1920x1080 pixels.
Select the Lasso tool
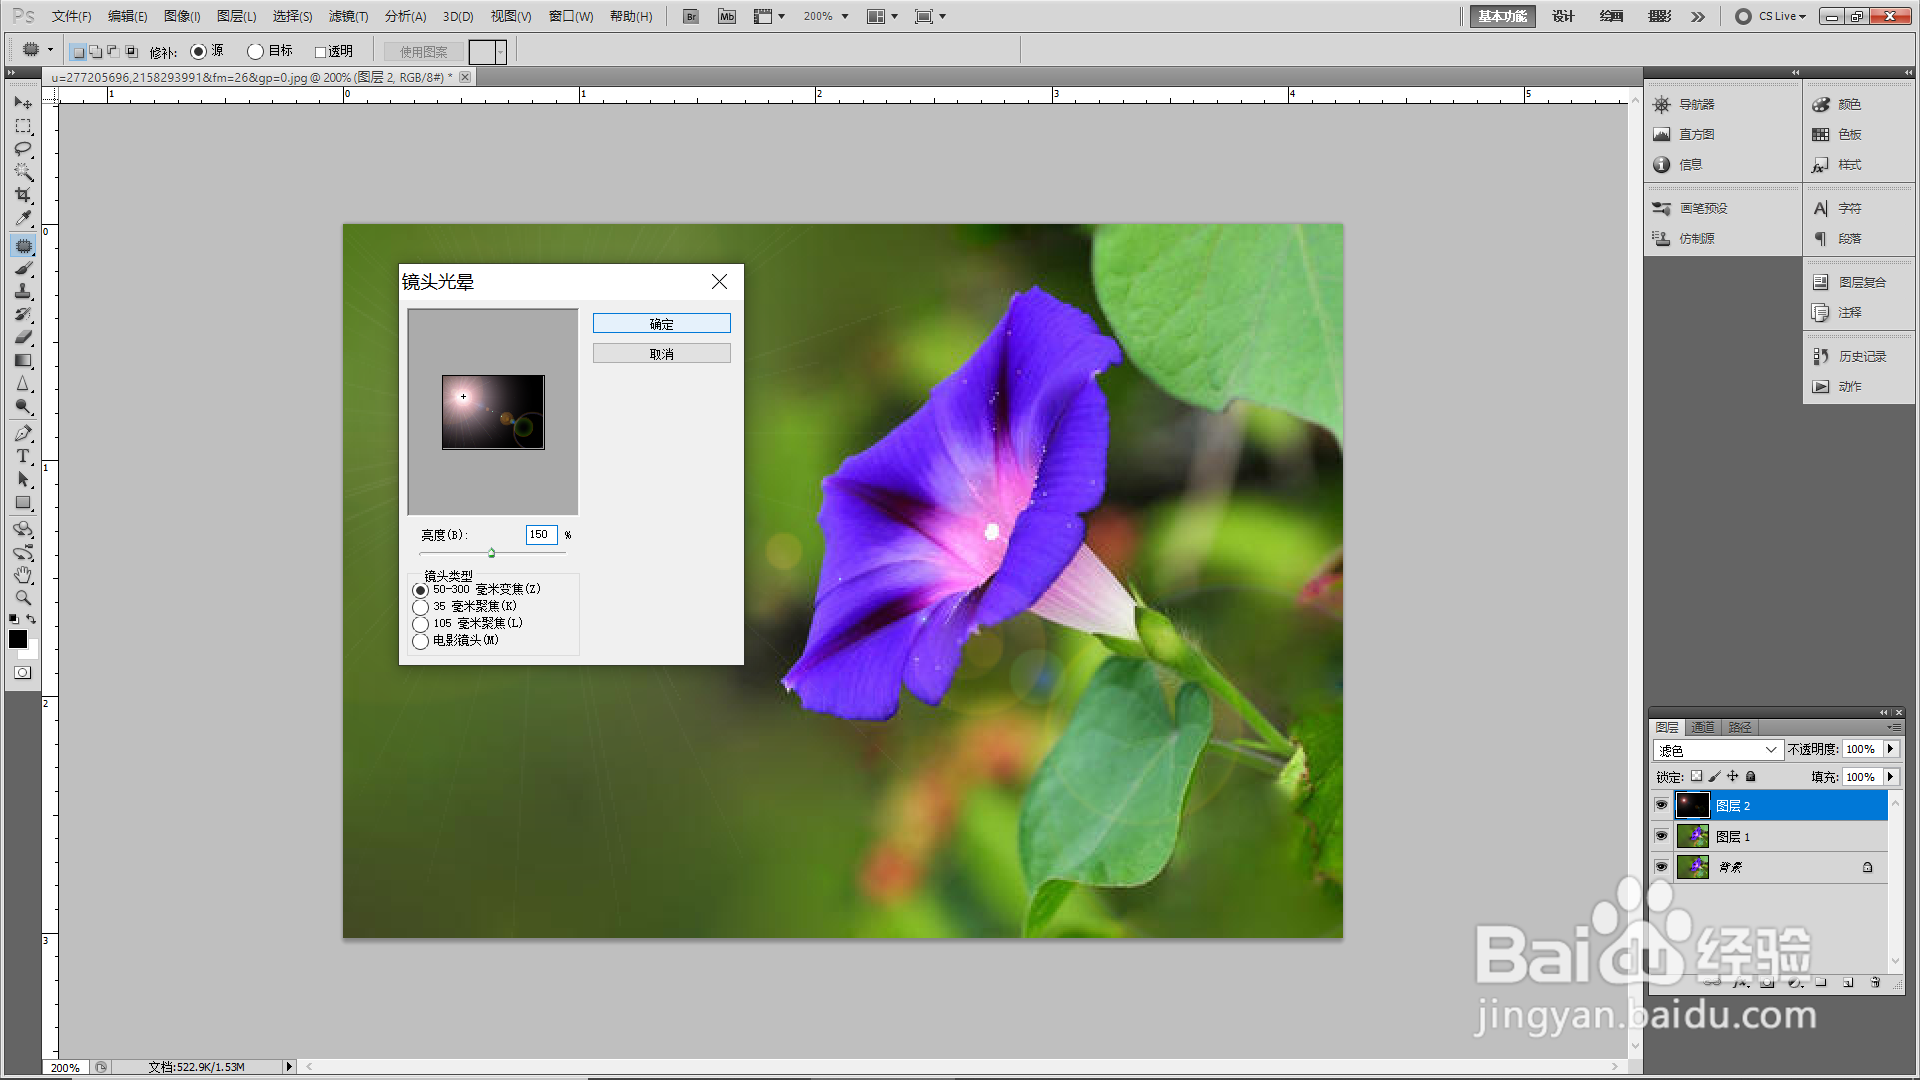pyautogui.click(x=23, y=149)
